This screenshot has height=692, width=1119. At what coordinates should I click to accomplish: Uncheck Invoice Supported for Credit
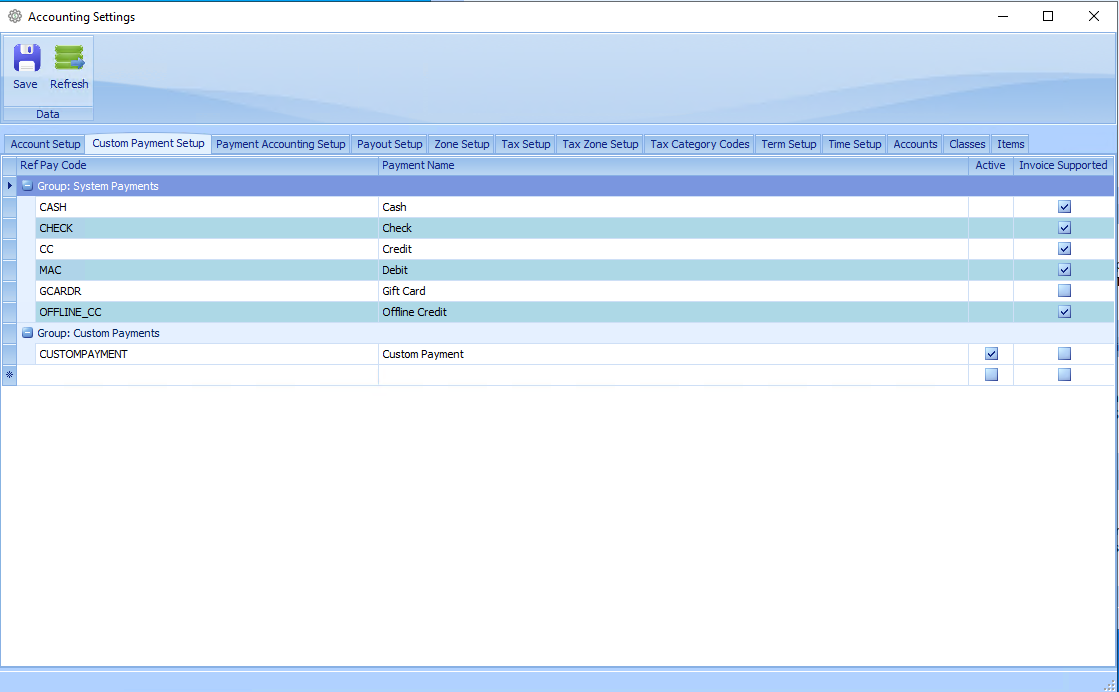tap(1064, 249)
